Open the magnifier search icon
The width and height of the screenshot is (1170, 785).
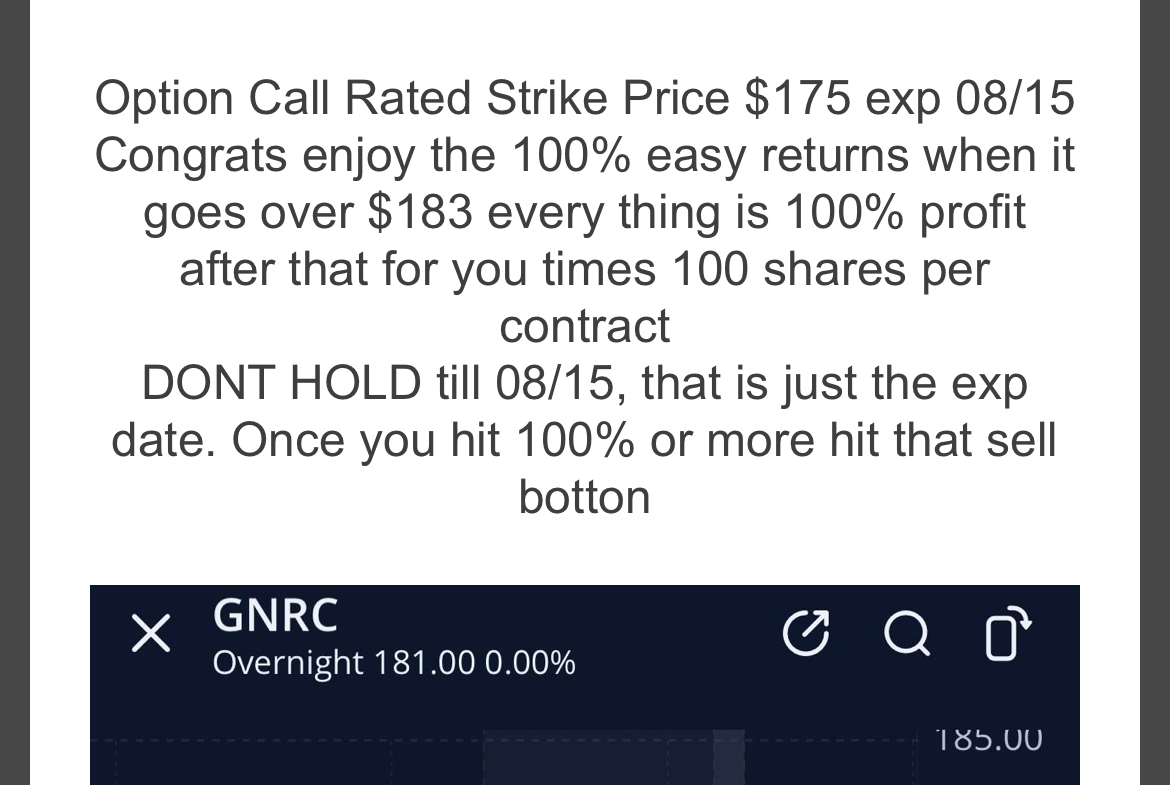[x=907, y=634]
